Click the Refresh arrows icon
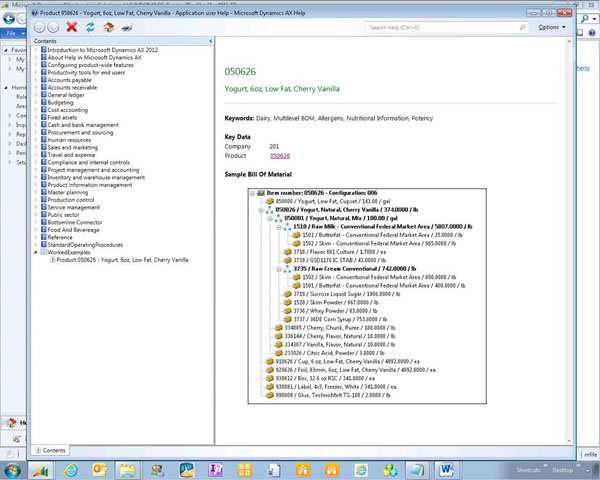This screenshot has width=600, height=480. click(x=90, y=27)
